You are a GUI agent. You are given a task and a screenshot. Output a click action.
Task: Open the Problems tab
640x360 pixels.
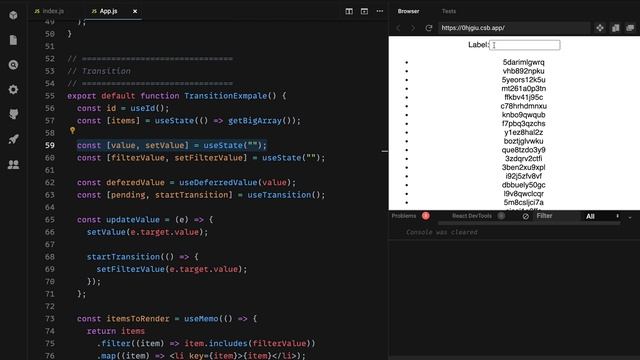tap(404, 216)
